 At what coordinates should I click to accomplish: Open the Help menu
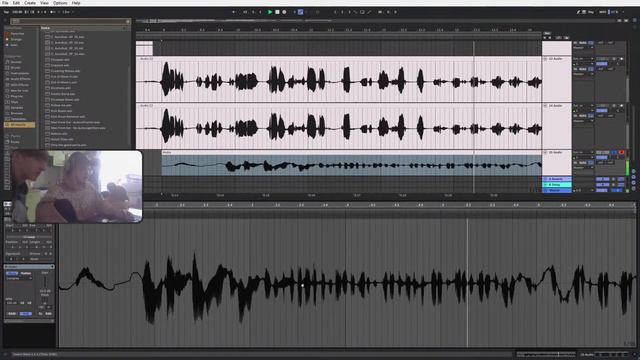pos(76,3)
